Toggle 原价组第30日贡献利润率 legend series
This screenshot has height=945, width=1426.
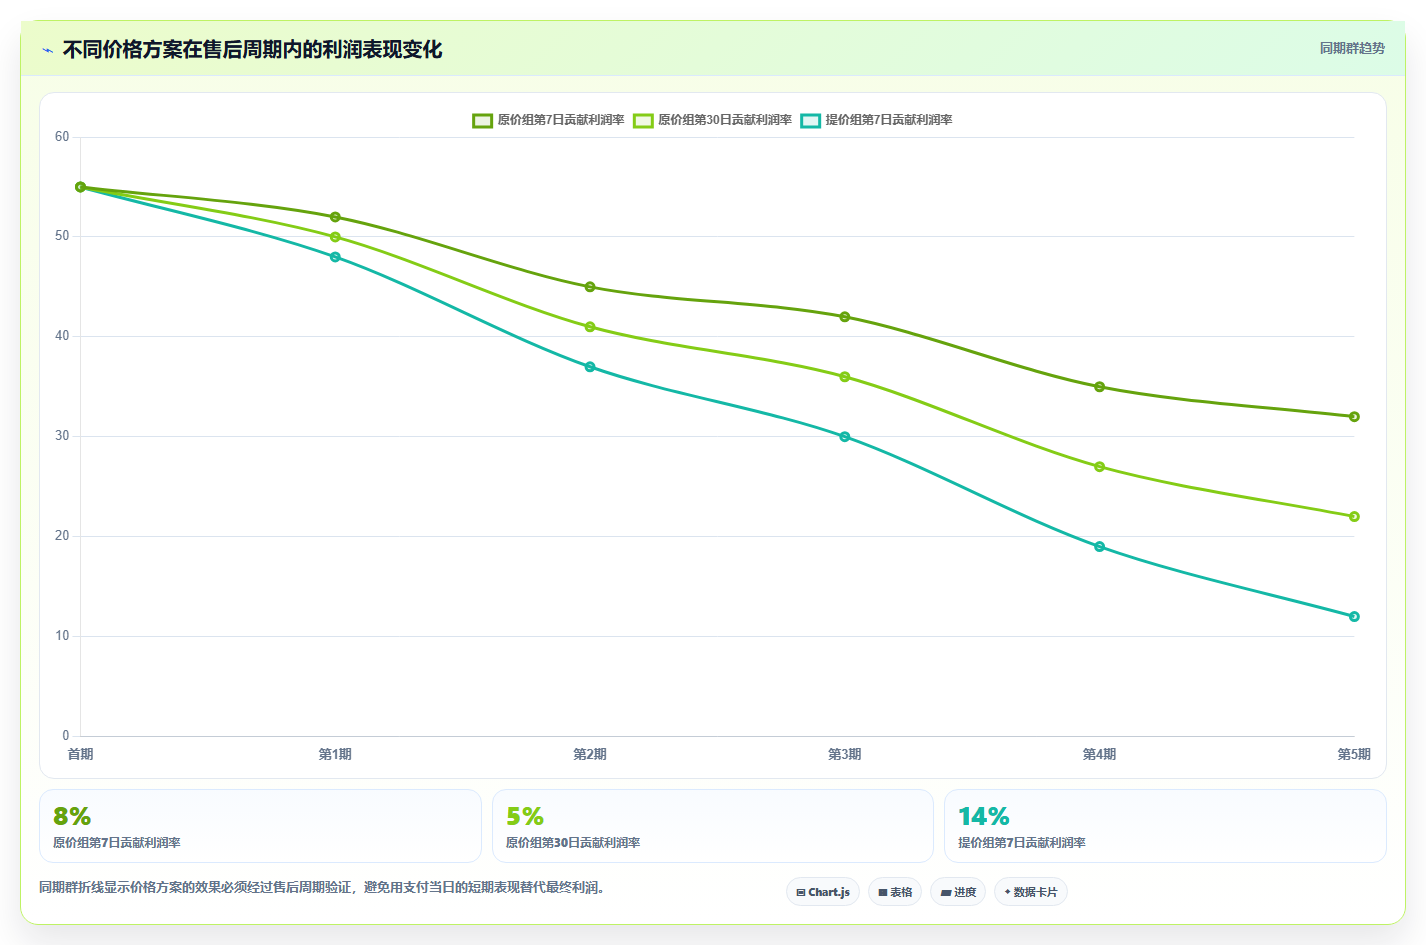[x=712, y=120]
